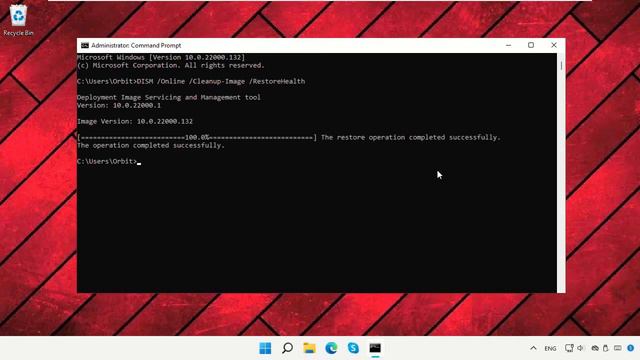Launch File Explorer from the taskbar

pos(309,348)
